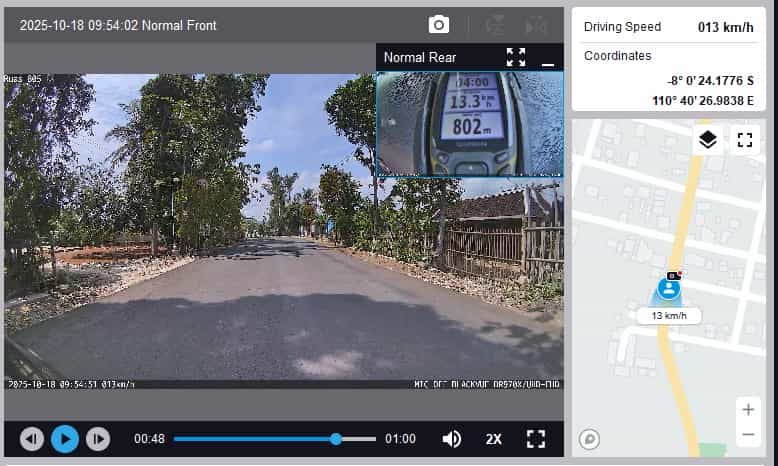The image size is (778, 466).
Task: Mute the video with the speaker icon
Action: (x=452, y=438)
